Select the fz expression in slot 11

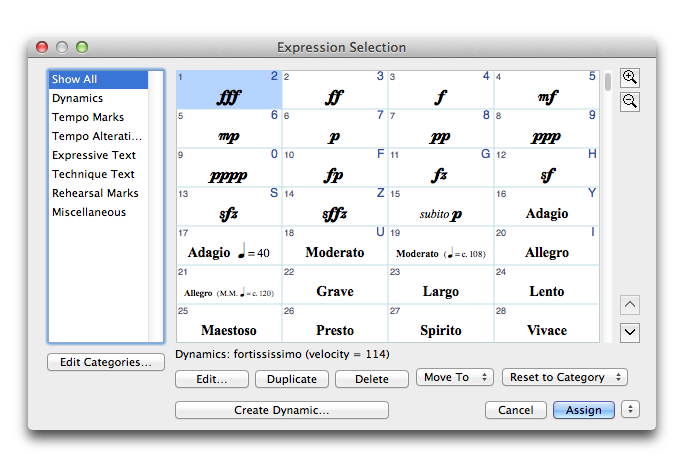point(441,168)
